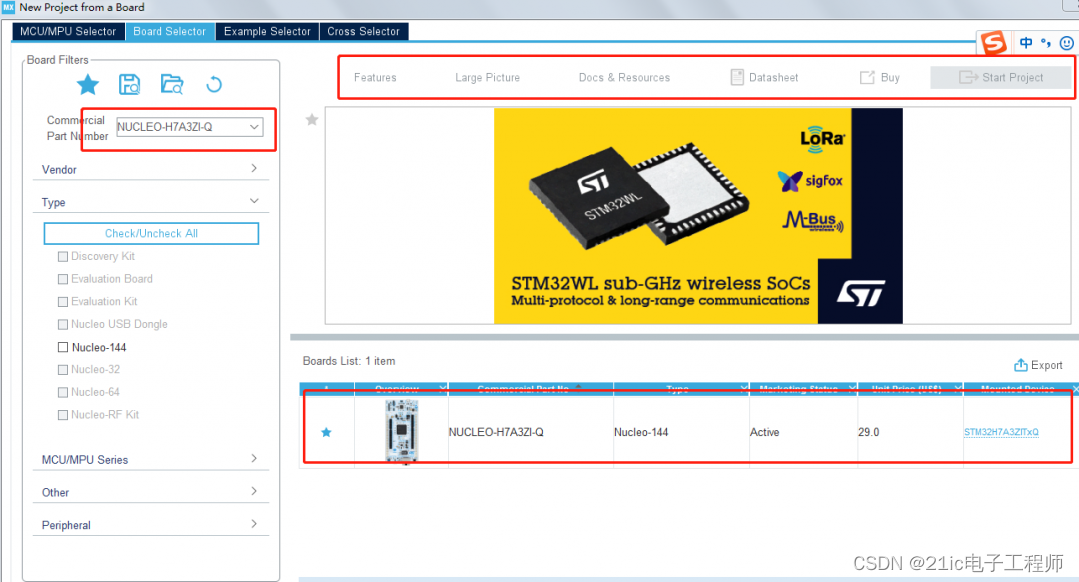Click the Datasheet document icon
1079x582 pixels.
[x=737, y=77]
